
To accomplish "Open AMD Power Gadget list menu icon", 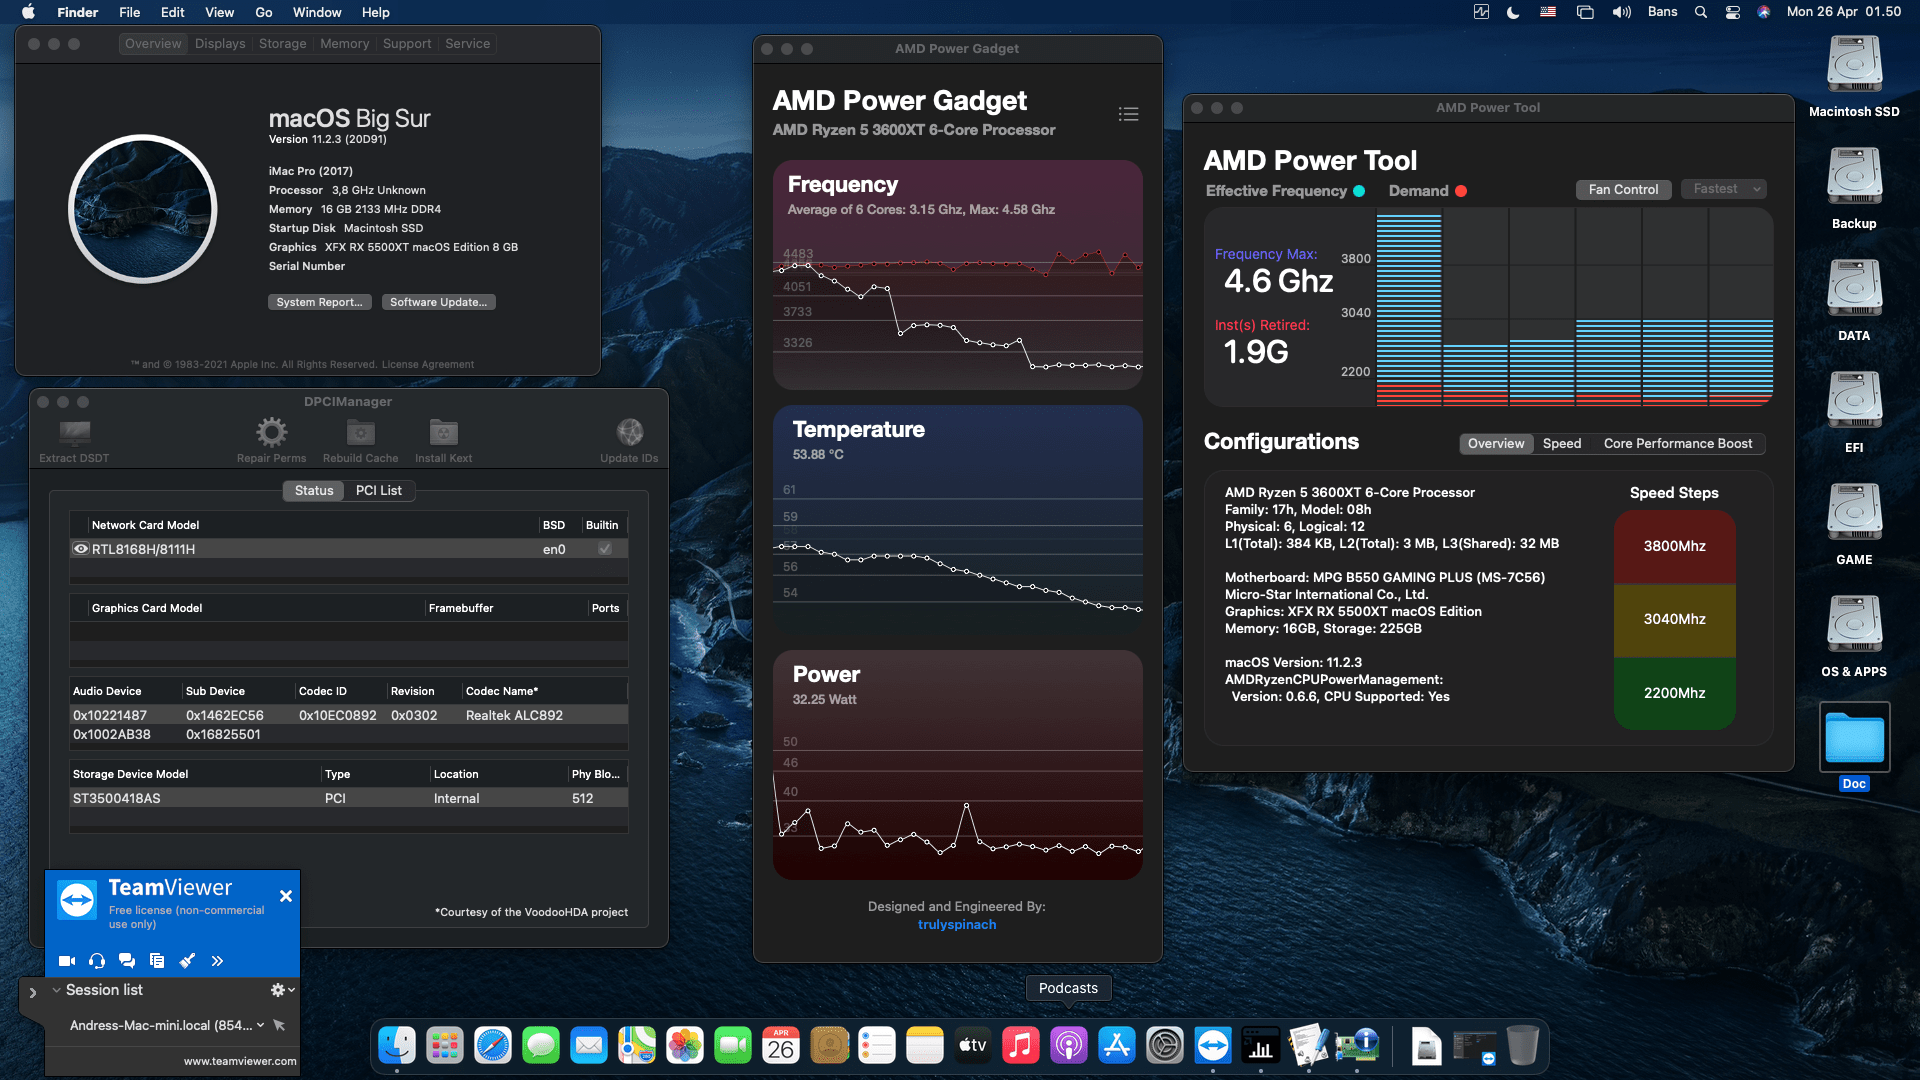I will 1128,114.
